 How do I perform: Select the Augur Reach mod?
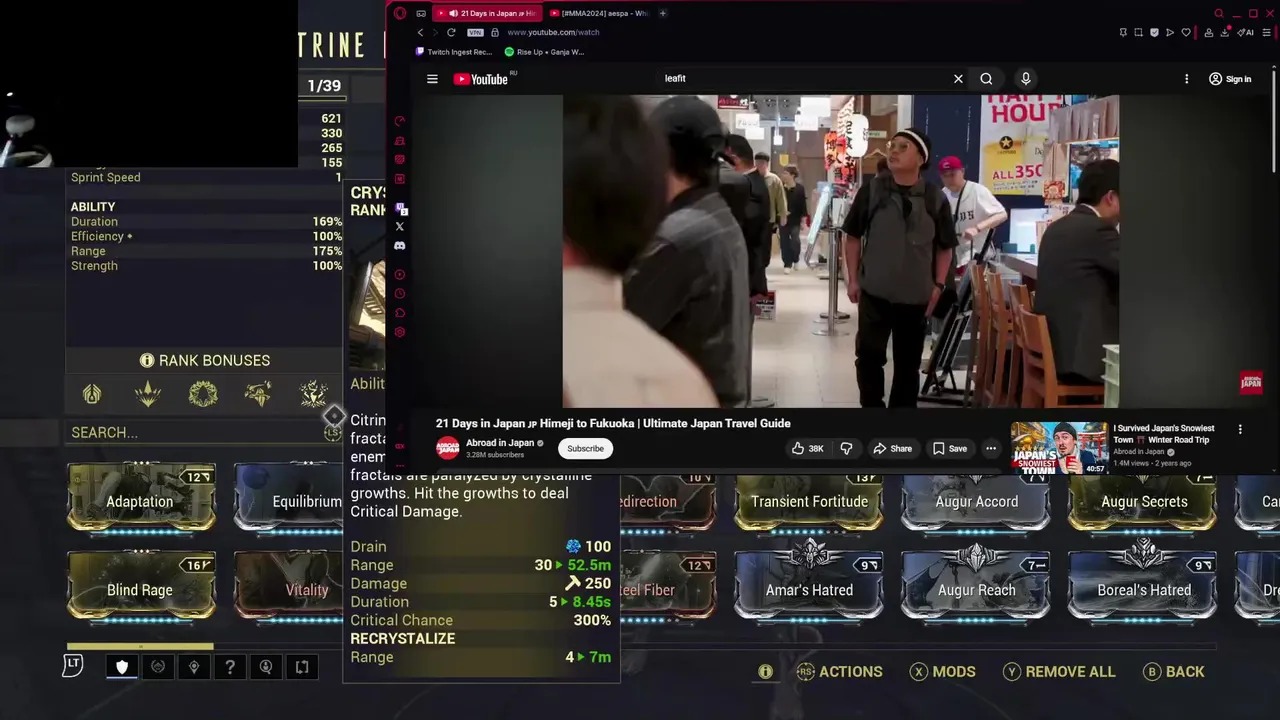[x=976, y=583]
